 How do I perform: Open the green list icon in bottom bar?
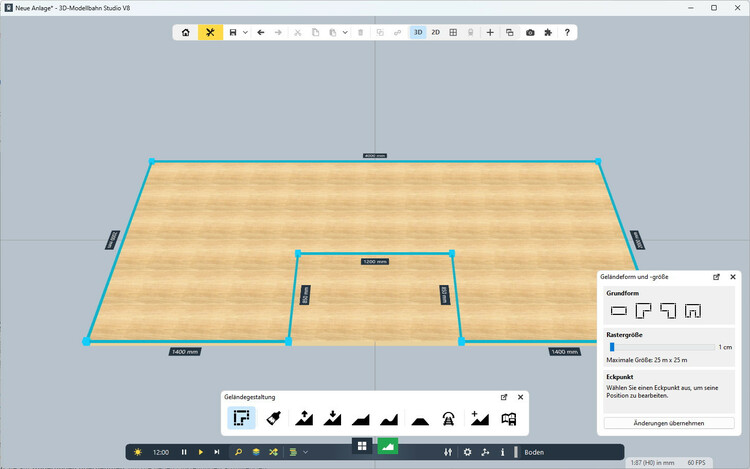[293, 452]
